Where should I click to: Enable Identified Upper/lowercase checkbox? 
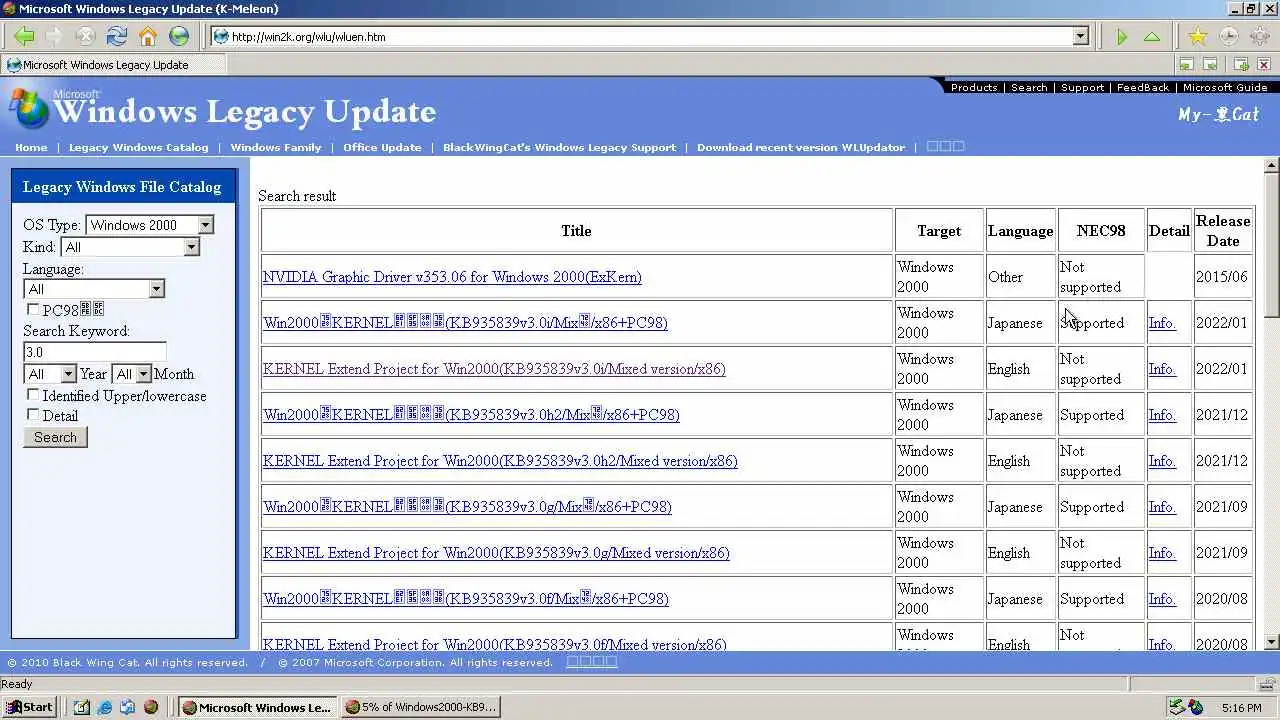(33, 395)
